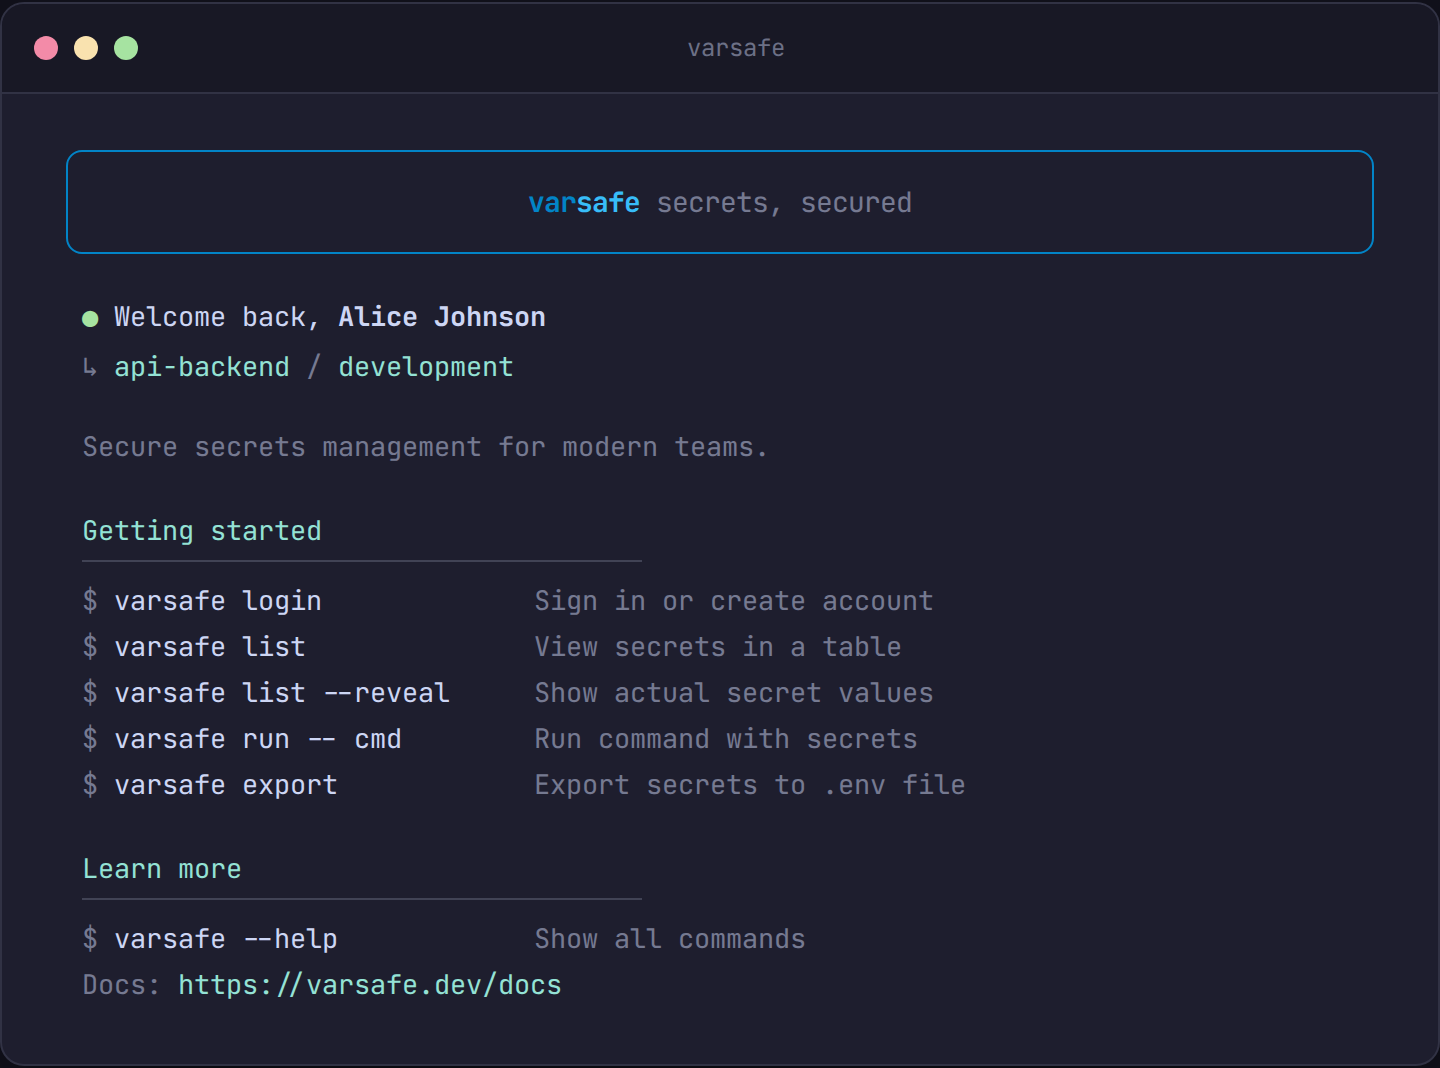1440x1068 pixels.
Task: Select the arrow icon before api-backend
Action: (88, 367)
